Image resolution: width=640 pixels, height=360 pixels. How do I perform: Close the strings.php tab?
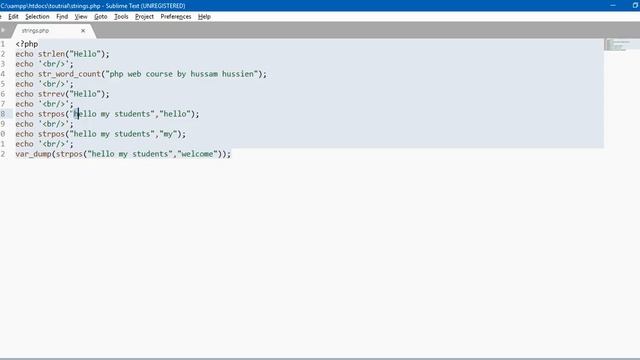(83, 31)
